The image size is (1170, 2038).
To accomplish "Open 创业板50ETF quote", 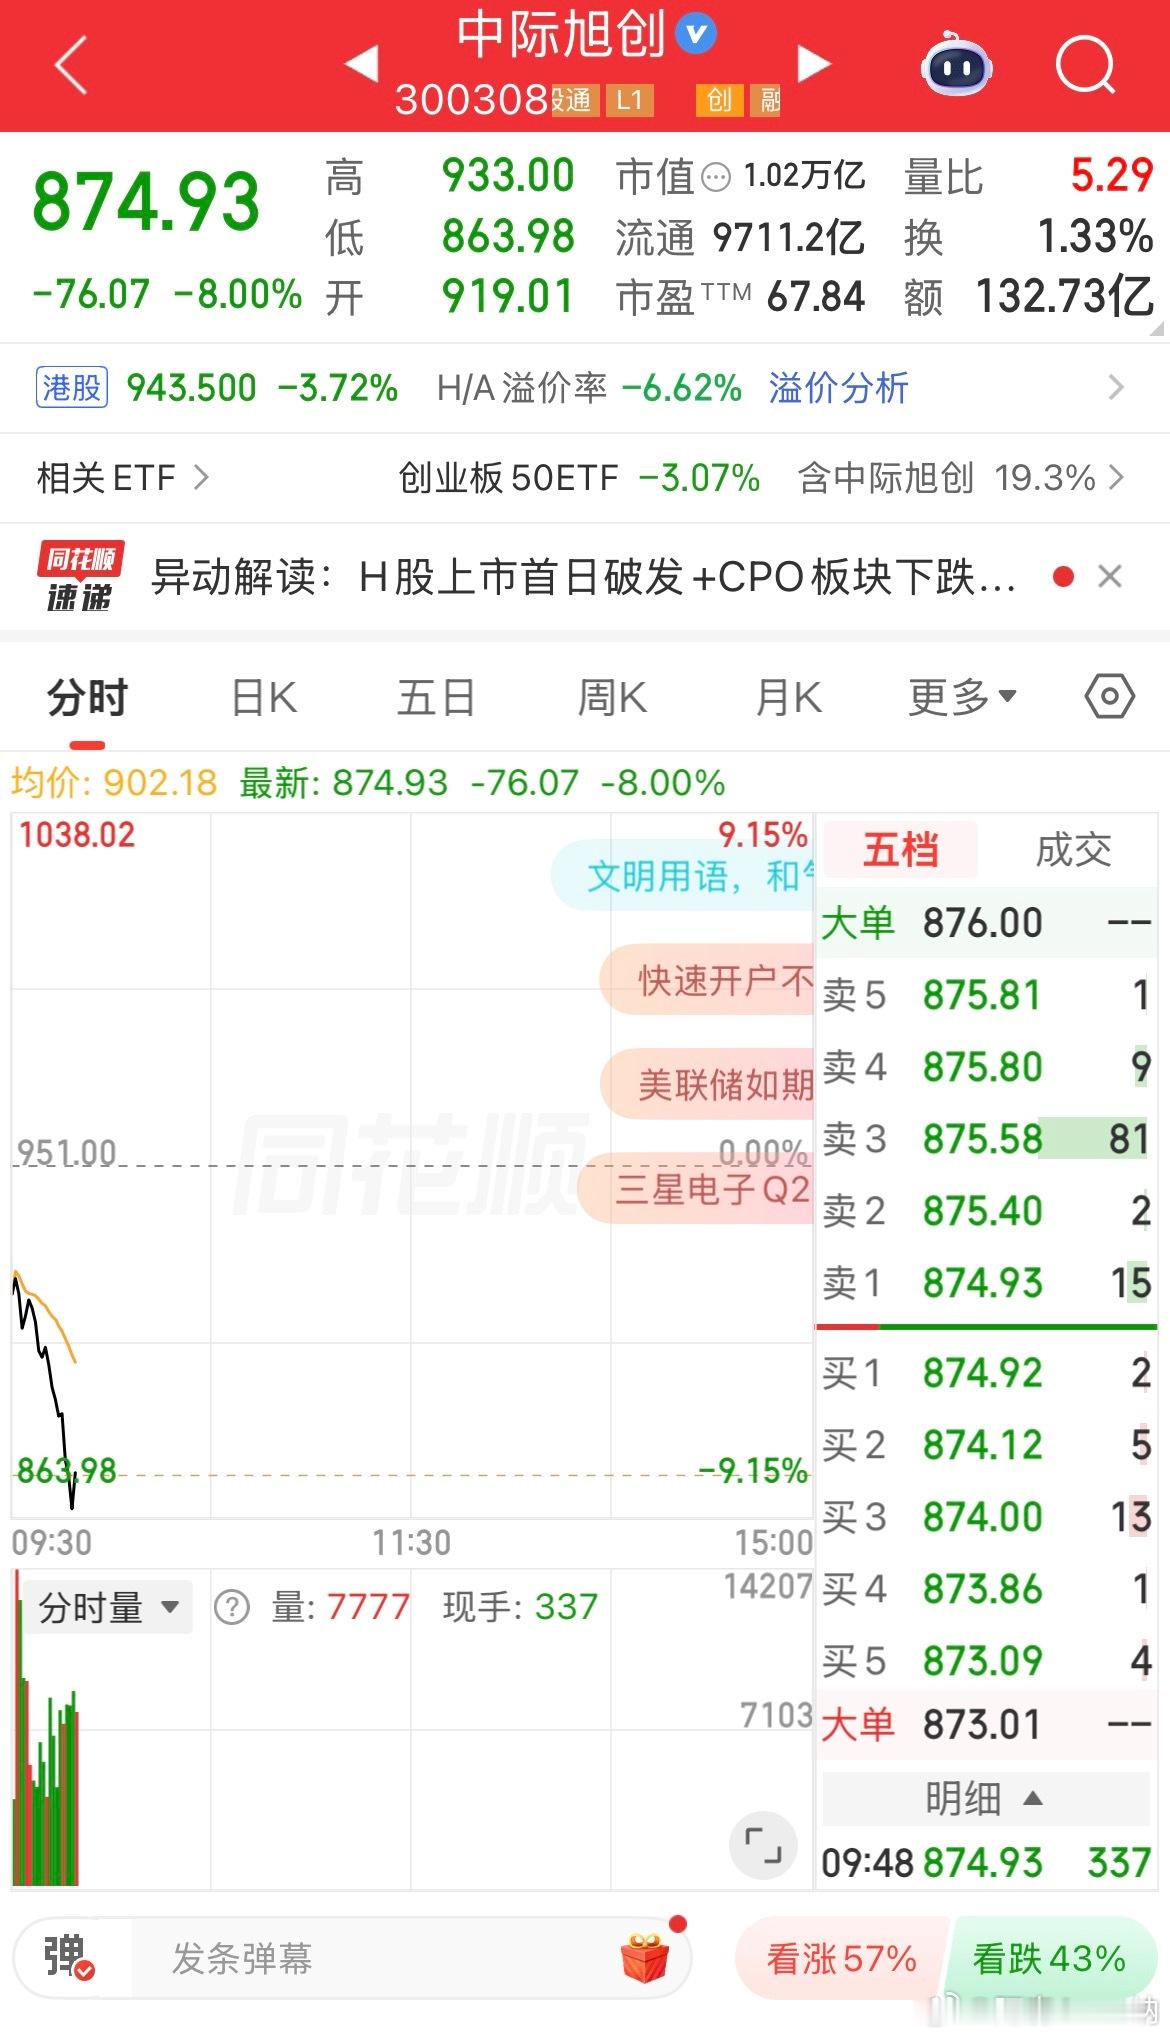I will 579,478.
